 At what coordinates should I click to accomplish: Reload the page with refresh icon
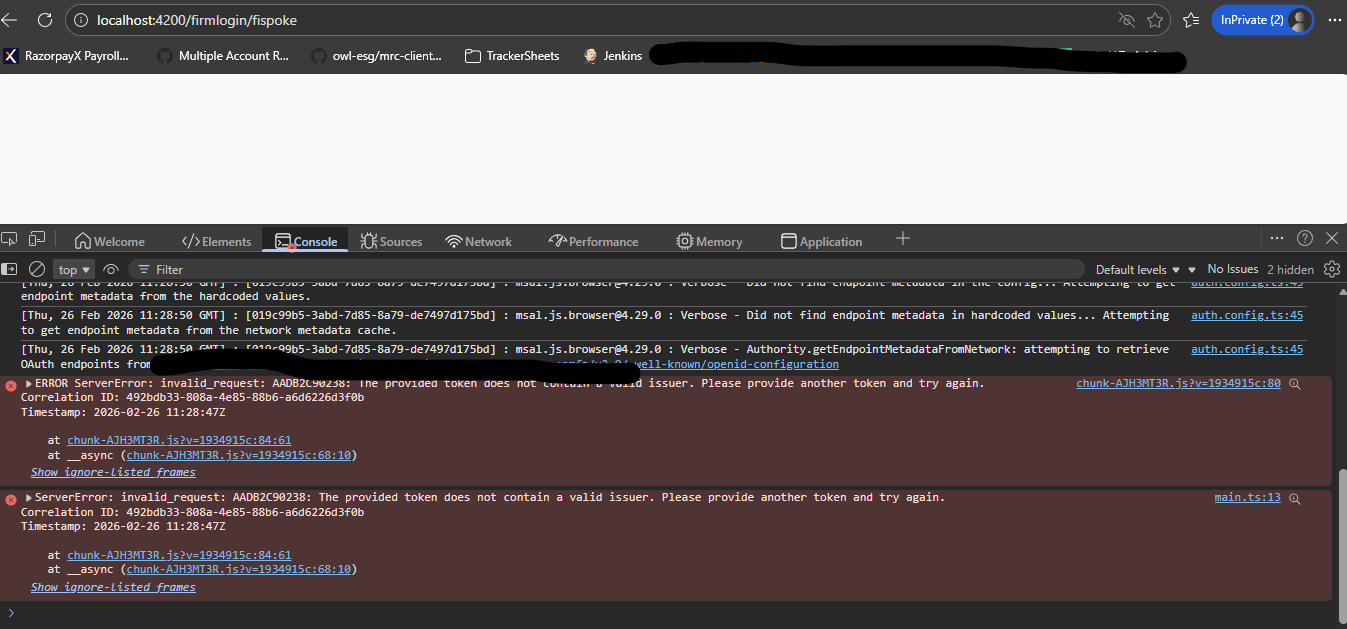tap(45, 20)
